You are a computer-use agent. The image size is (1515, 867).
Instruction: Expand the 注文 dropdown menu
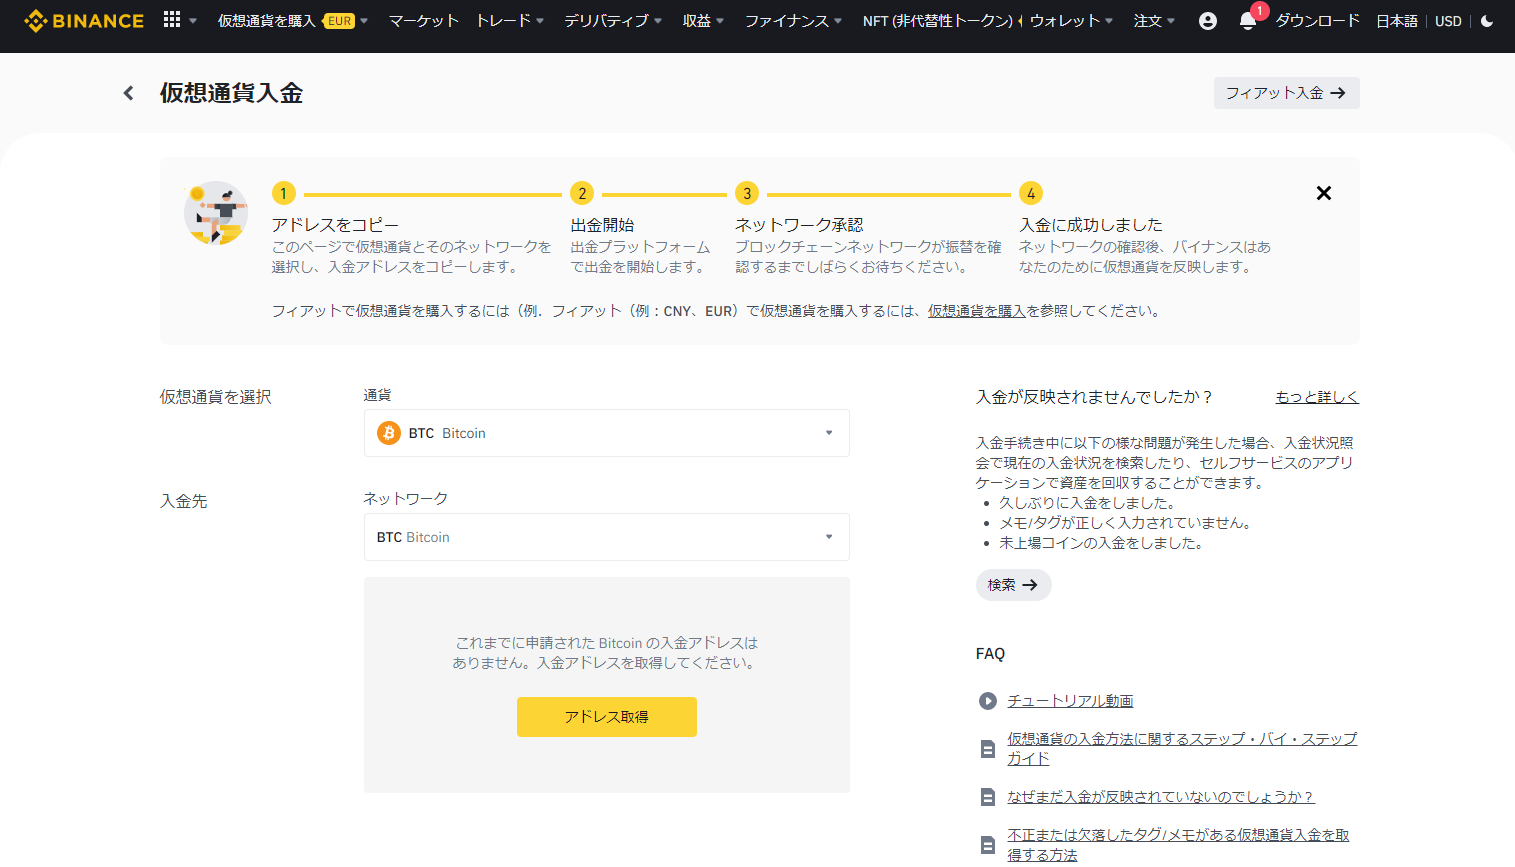pyautogui.click(x=1154, y=21)
